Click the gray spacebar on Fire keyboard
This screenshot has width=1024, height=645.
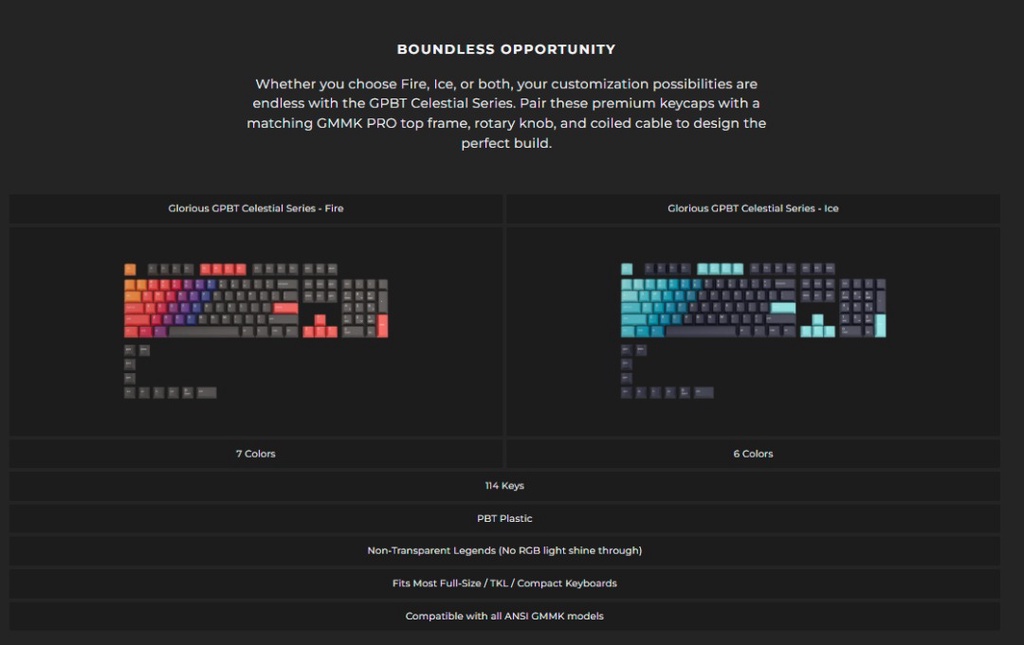click(203, 332)
